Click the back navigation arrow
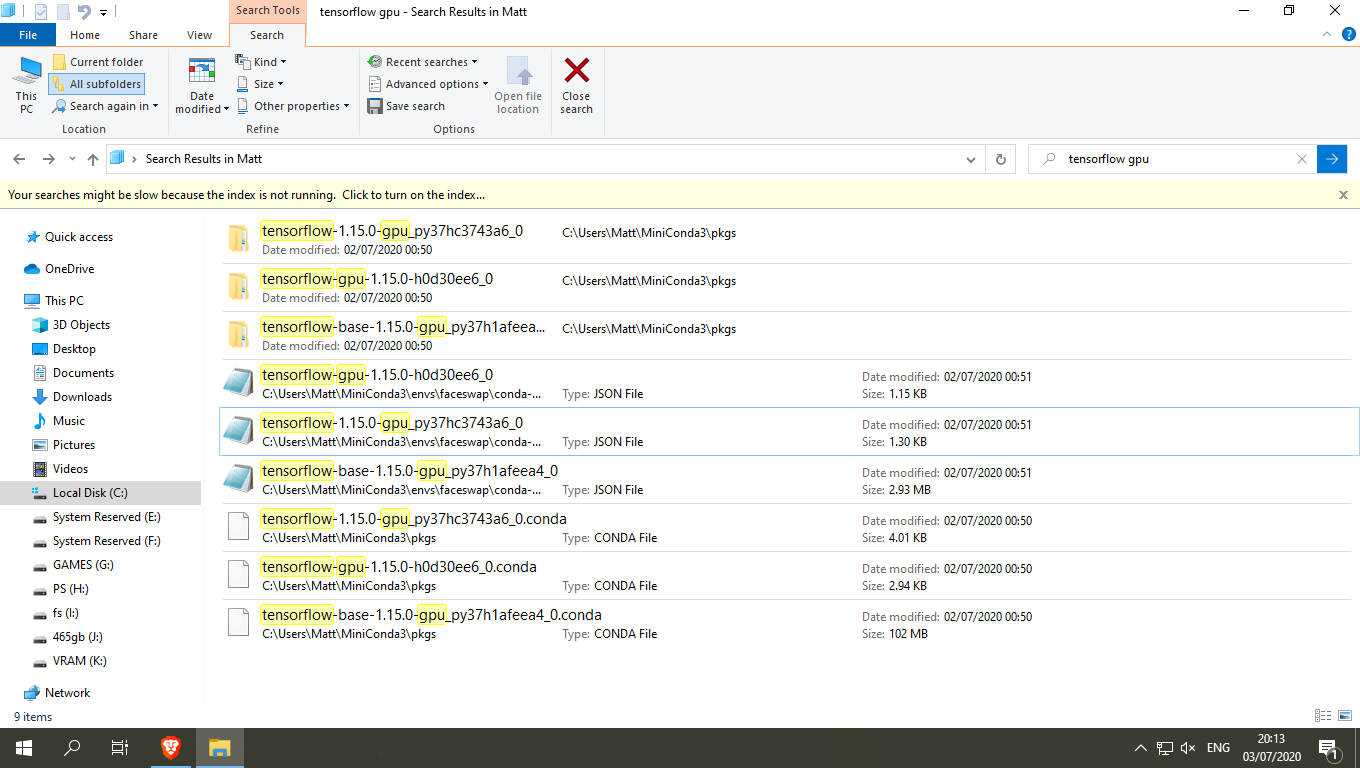 pos(19,159)
